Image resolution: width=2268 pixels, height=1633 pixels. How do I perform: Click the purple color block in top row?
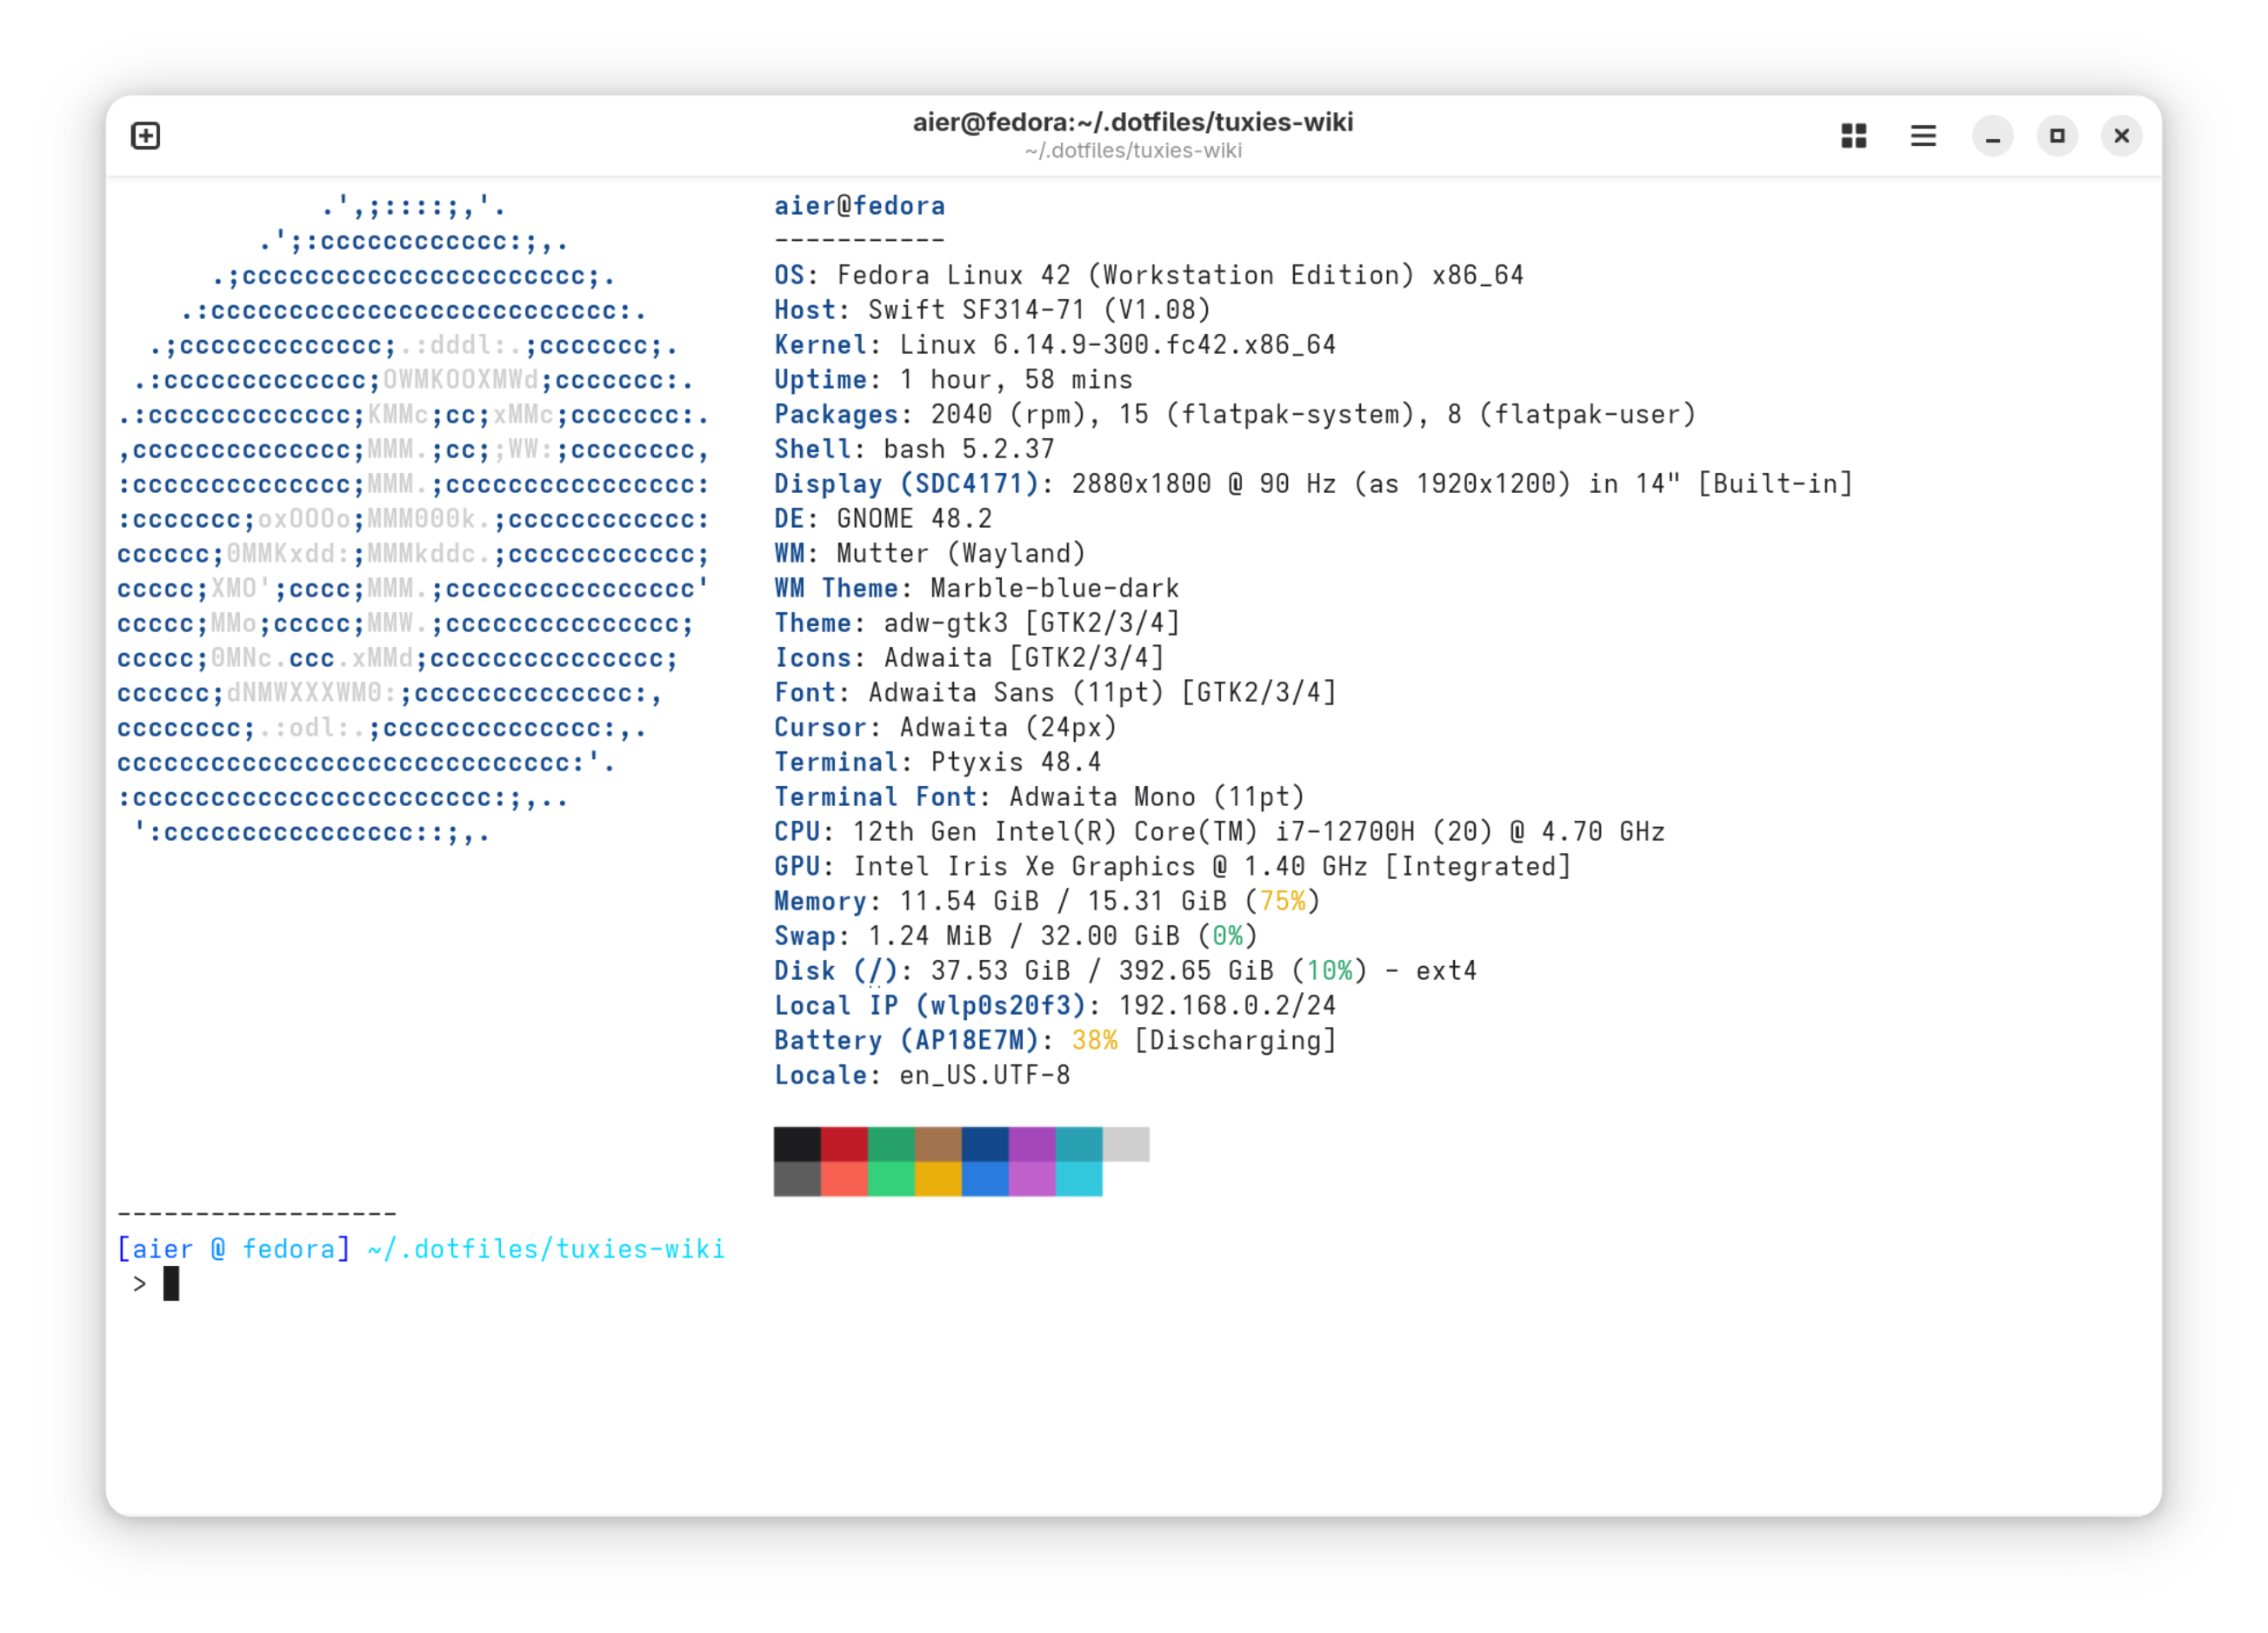[x=1032, y=1144]
